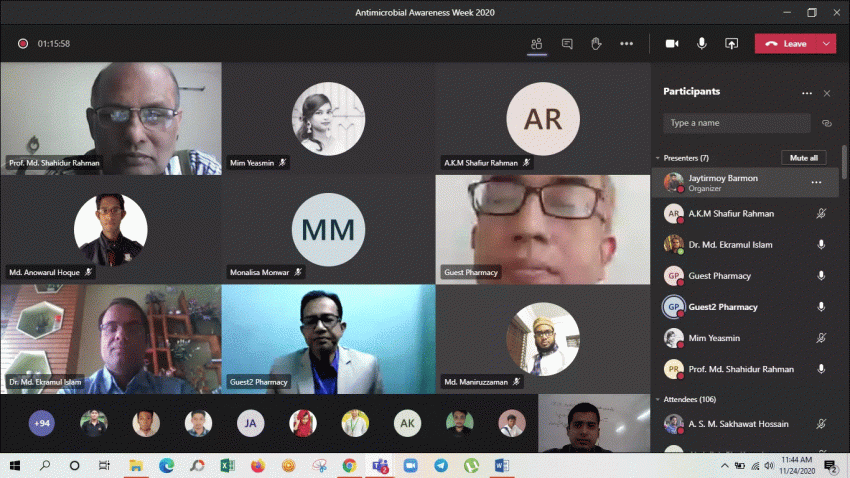850x478 pixels.
Task: Open the notification center icon
Action: 830,466
